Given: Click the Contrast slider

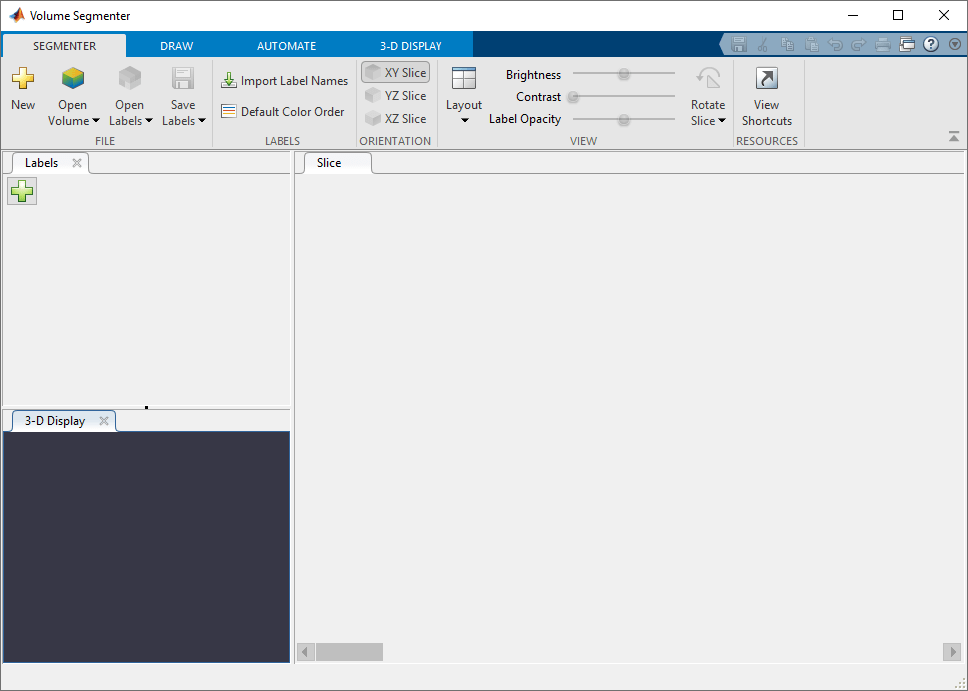Looking at the screenshot, I should coord(624,96).
